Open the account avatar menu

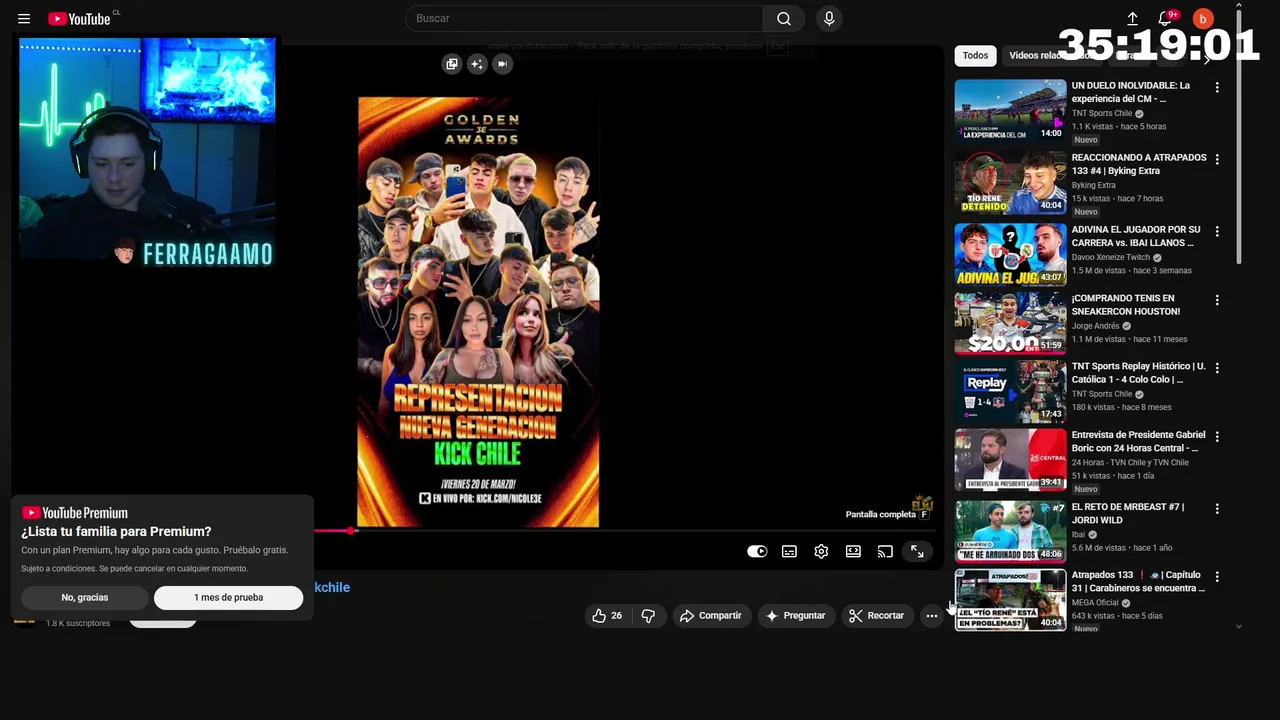pos(1203,18)
